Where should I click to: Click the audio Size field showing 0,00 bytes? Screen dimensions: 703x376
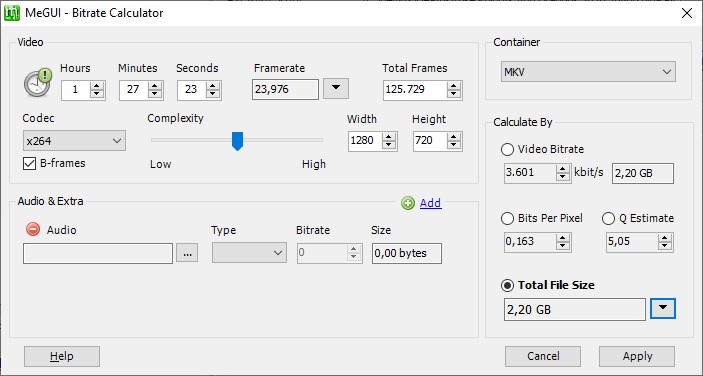tap(407, 253)
